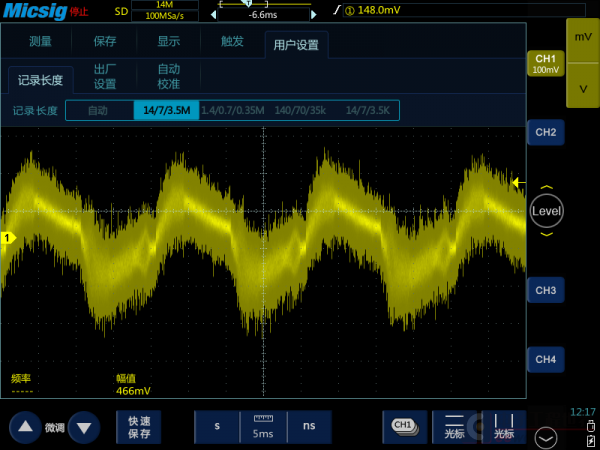Tap the mV vertical scale button
This screenshot has height=450, width=600.
(x=583, y=40)
